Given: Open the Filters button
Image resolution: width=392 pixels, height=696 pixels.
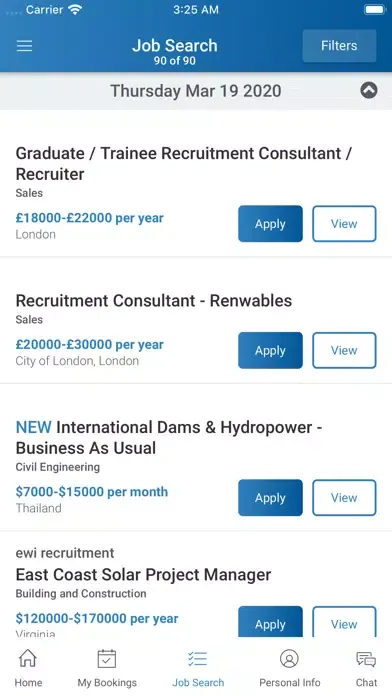Looking at the screenshot, I should click(x=339, y=46).
